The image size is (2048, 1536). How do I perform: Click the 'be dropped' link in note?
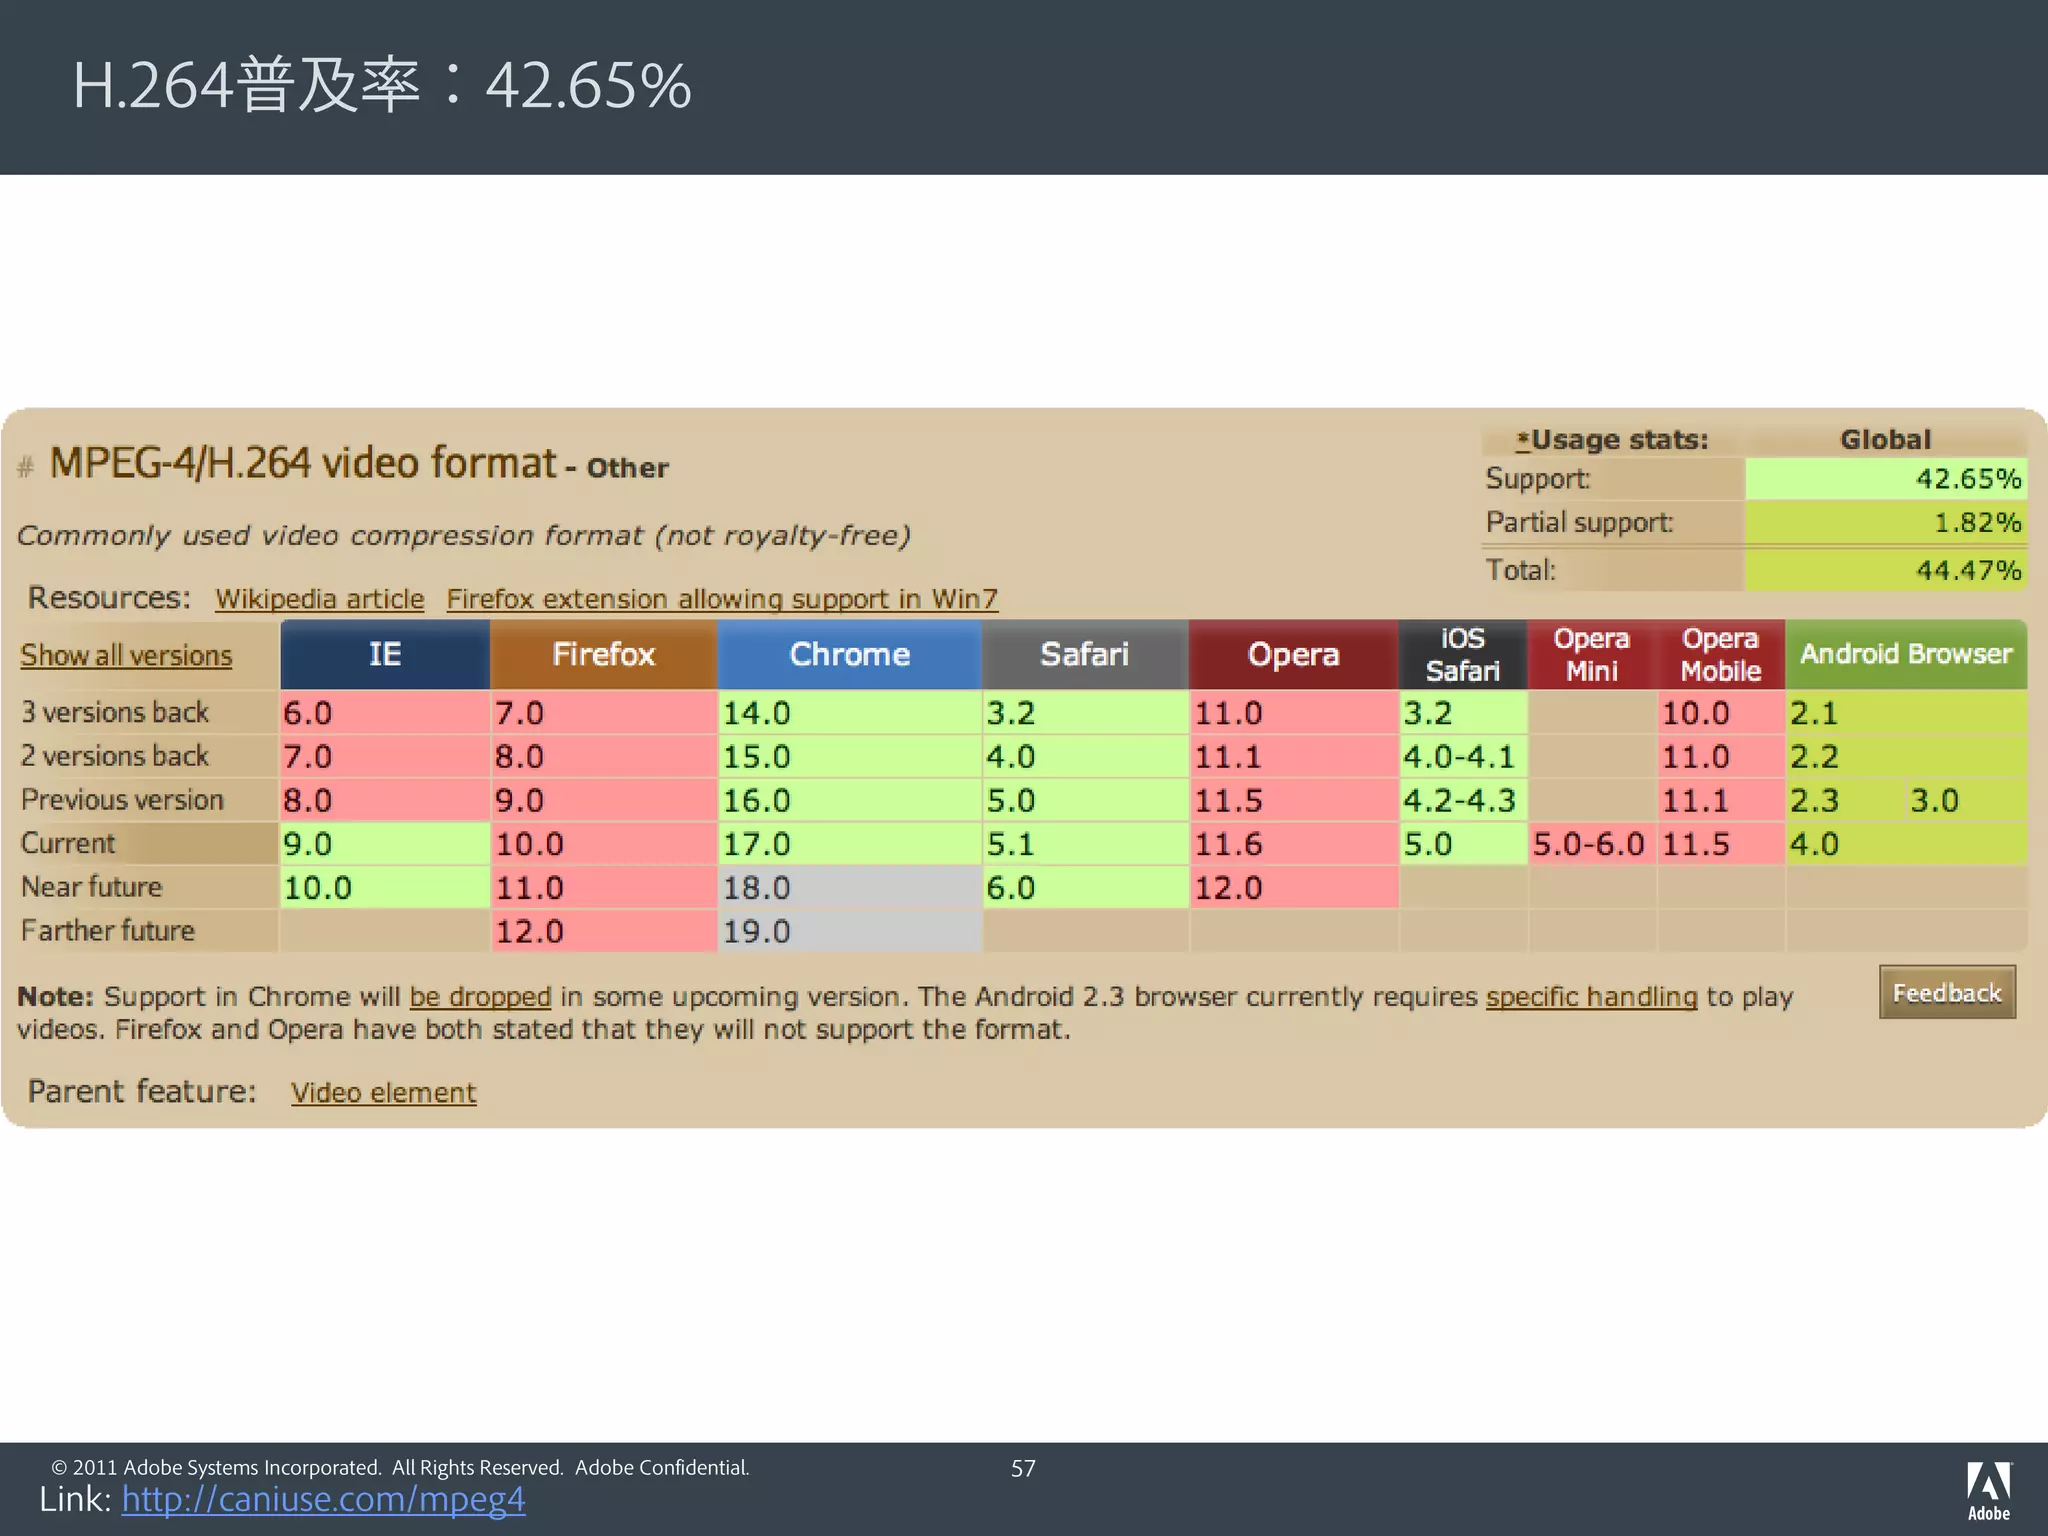pyautogui.click(x=480, y=996)
